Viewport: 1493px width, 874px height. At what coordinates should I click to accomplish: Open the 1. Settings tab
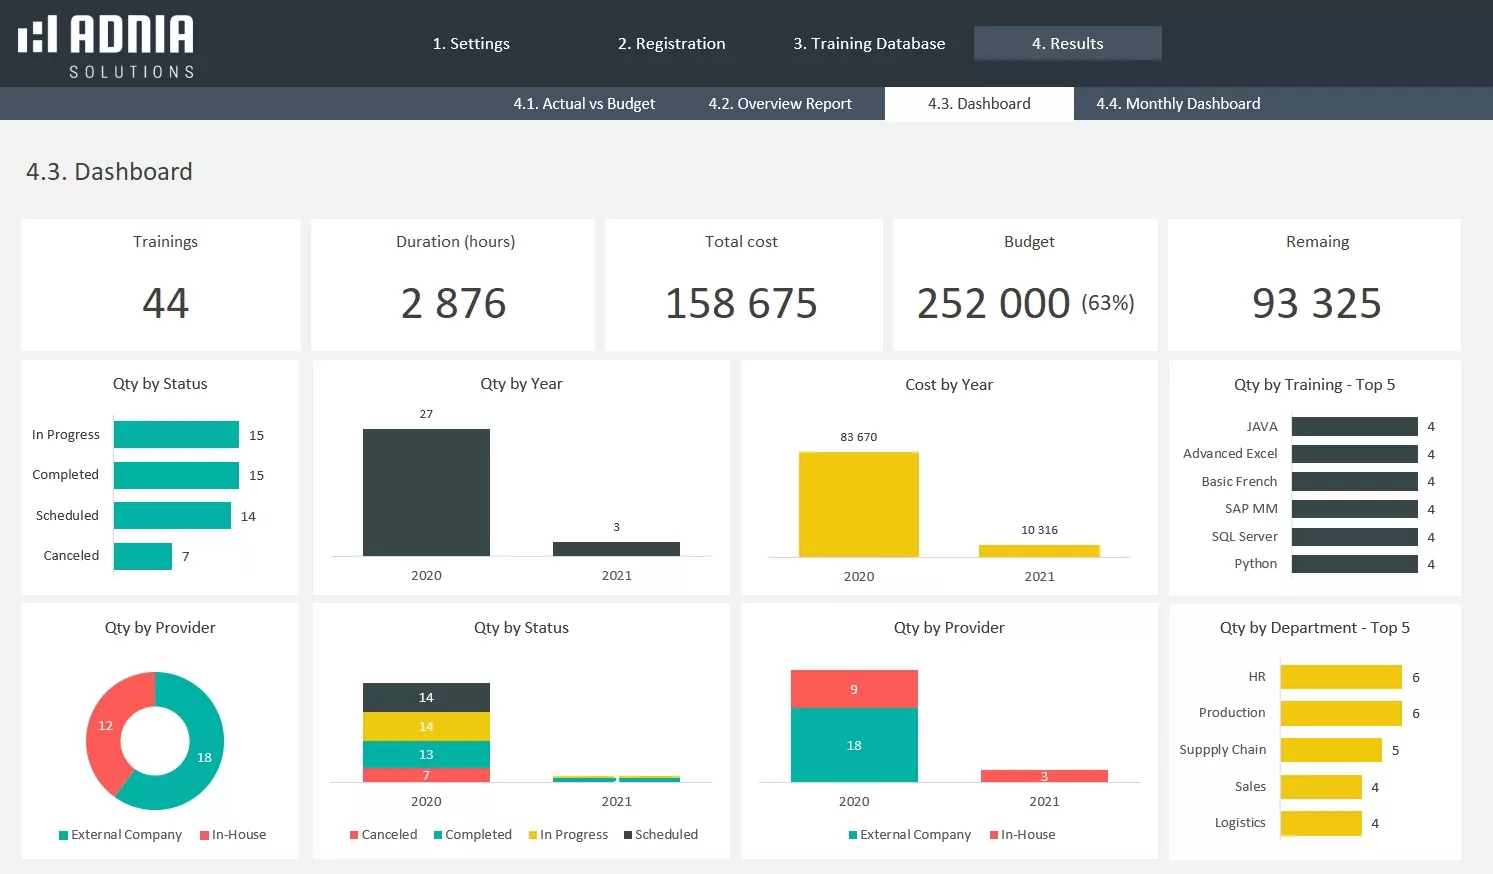click(471, 44)
